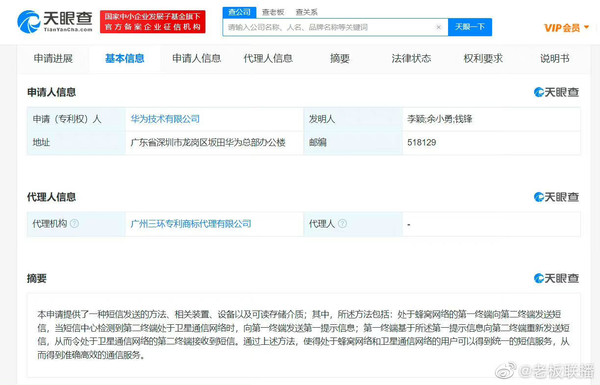Click the 代理人信息 section heading
The width and height of the screenshot is (600, 385).
point(51,197)
